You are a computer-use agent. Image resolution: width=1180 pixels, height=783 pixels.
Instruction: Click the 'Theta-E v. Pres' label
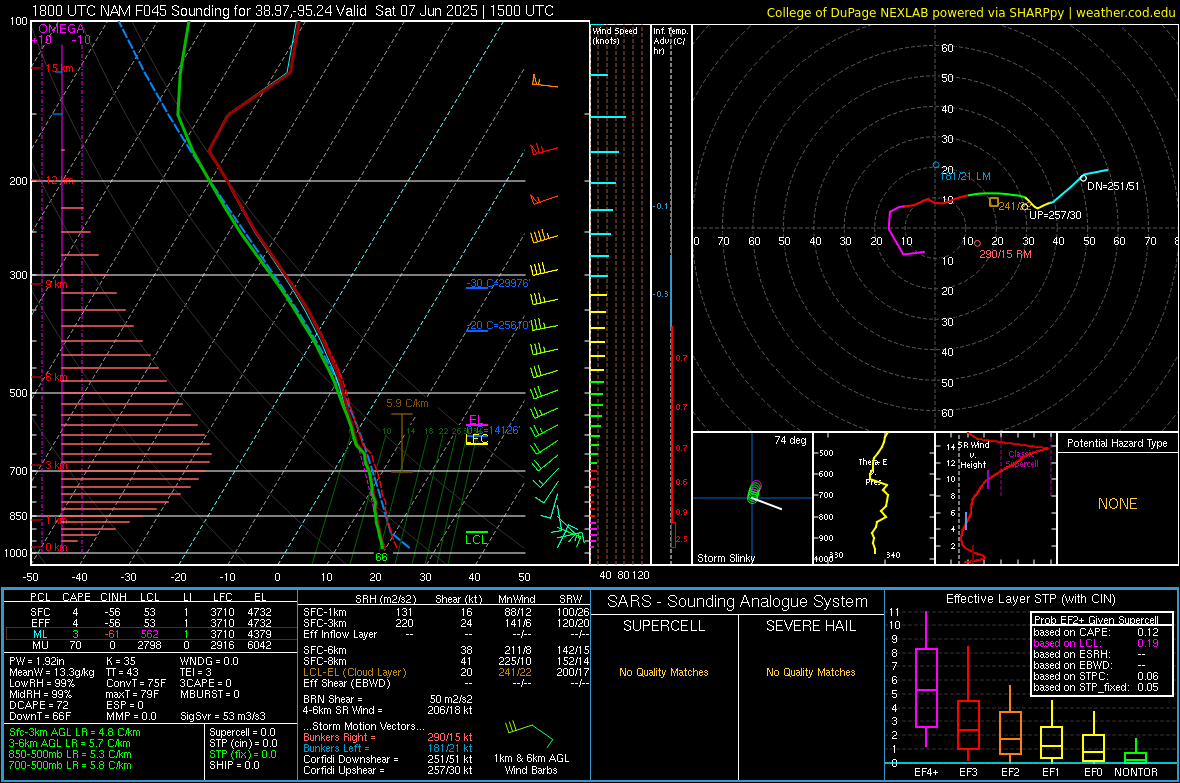tap(873, 472)
